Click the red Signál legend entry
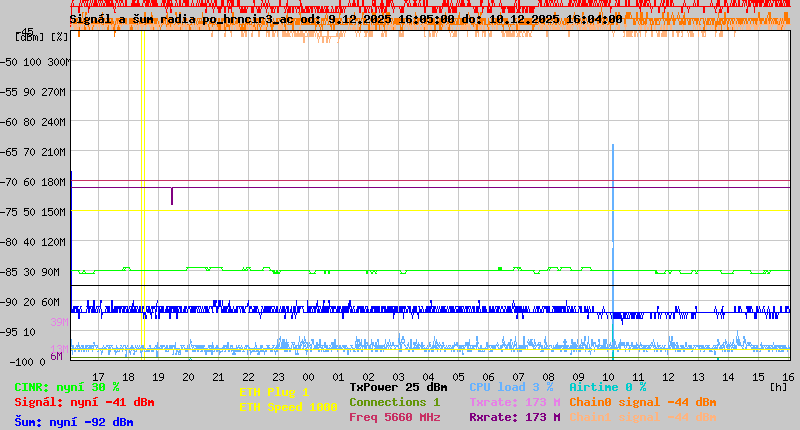The height and width of the screenshot is (430, 800). click(x=84, y=402)
